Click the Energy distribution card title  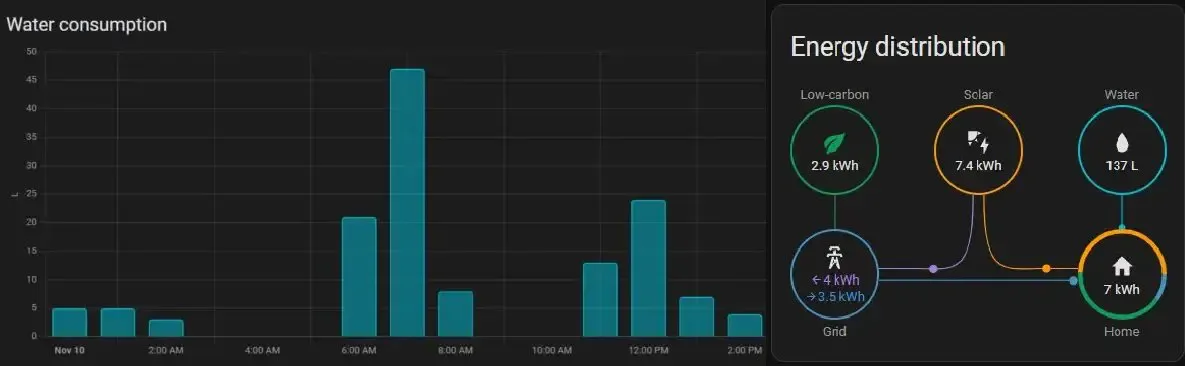click(897, 47)
